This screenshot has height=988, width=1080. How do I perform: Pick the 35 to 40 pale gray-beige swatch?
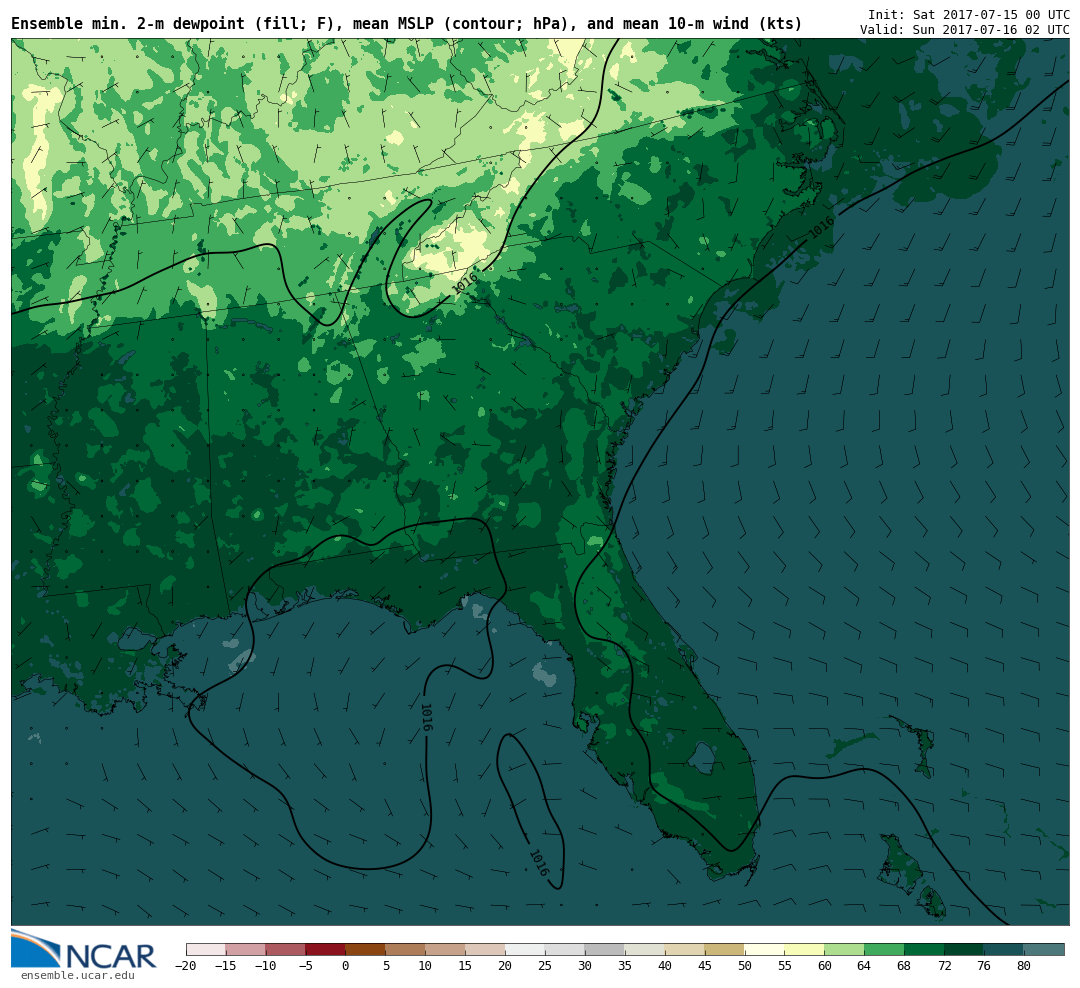pyautogui.click(x=645, y=949)
